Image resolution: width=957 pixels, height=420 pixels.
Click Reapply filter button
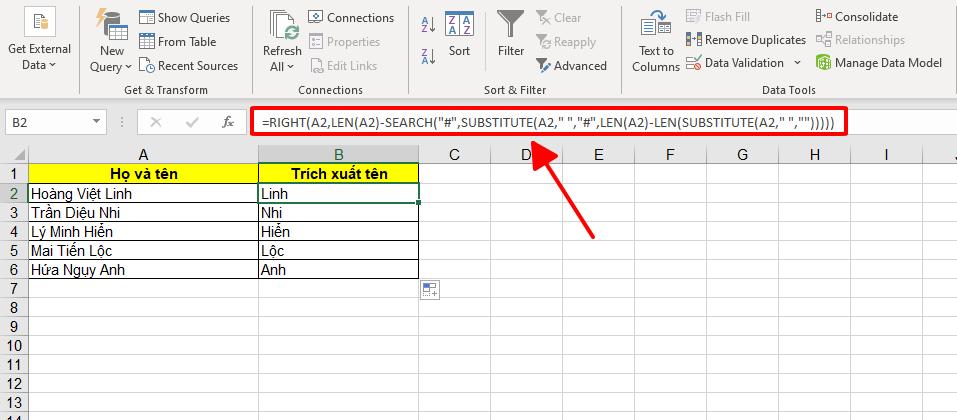[x=566, y=42]
